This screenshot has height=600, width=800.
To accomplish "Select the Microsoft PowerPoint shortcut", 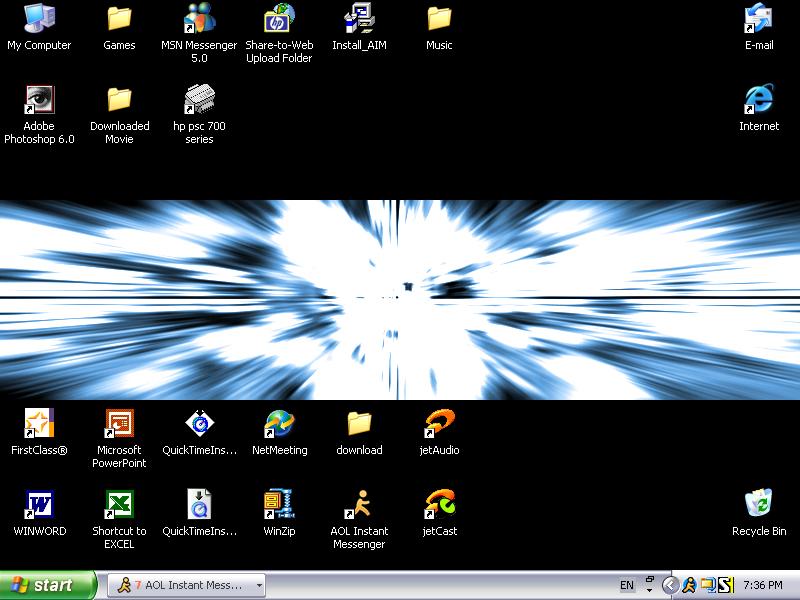I will point(119,424).
